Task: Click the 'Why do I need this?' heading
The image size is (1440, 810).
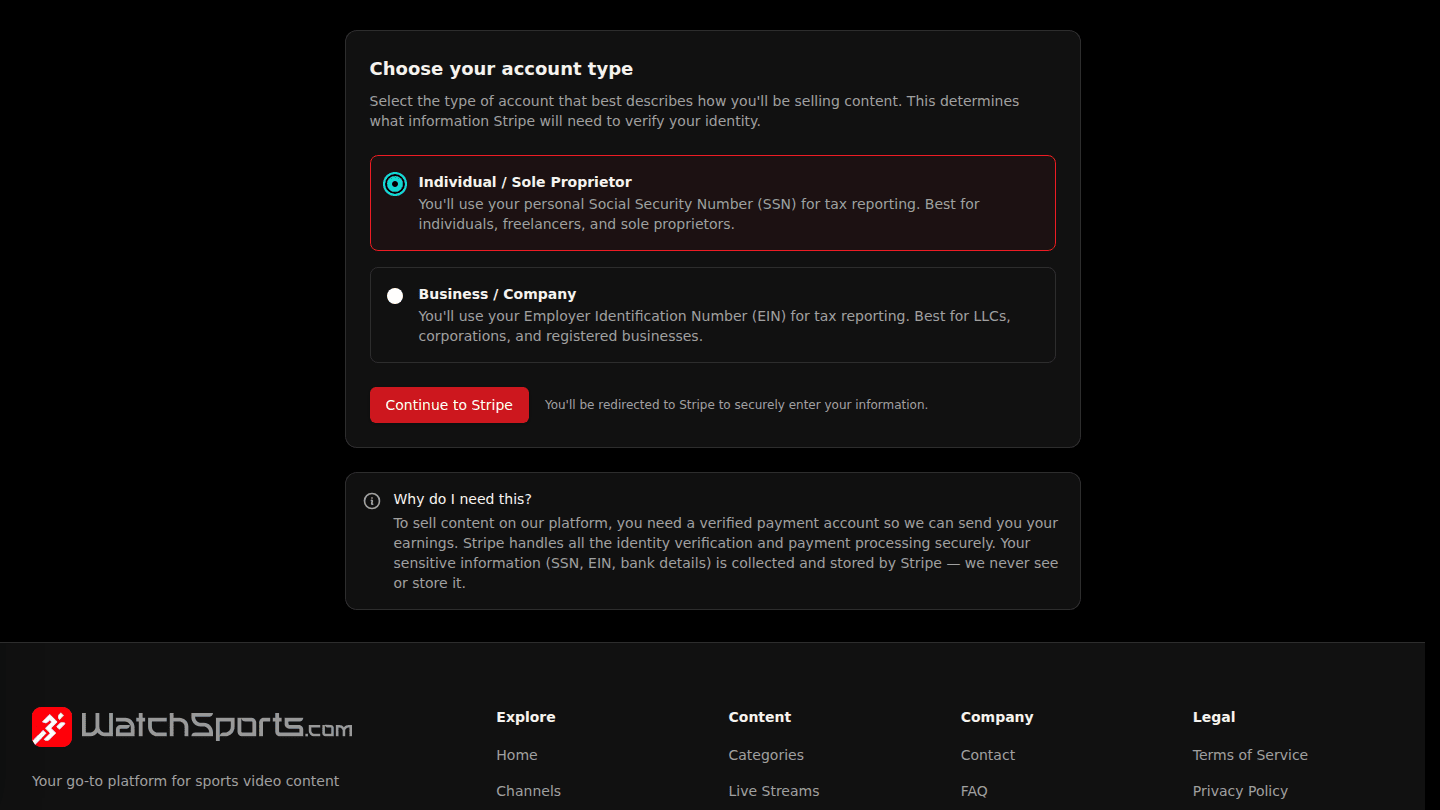Action: click(x=463, y=499)
